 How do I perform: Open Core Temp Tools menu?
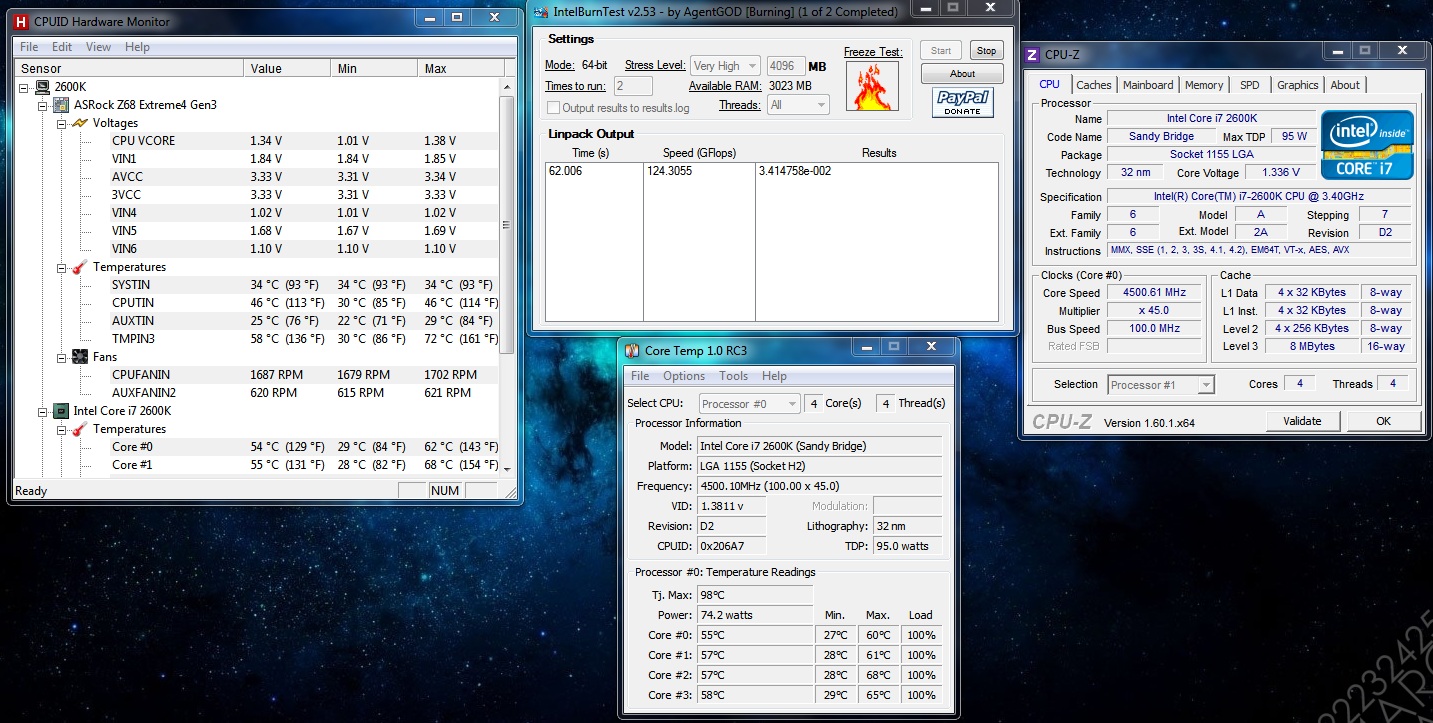[x=733, y=376]
